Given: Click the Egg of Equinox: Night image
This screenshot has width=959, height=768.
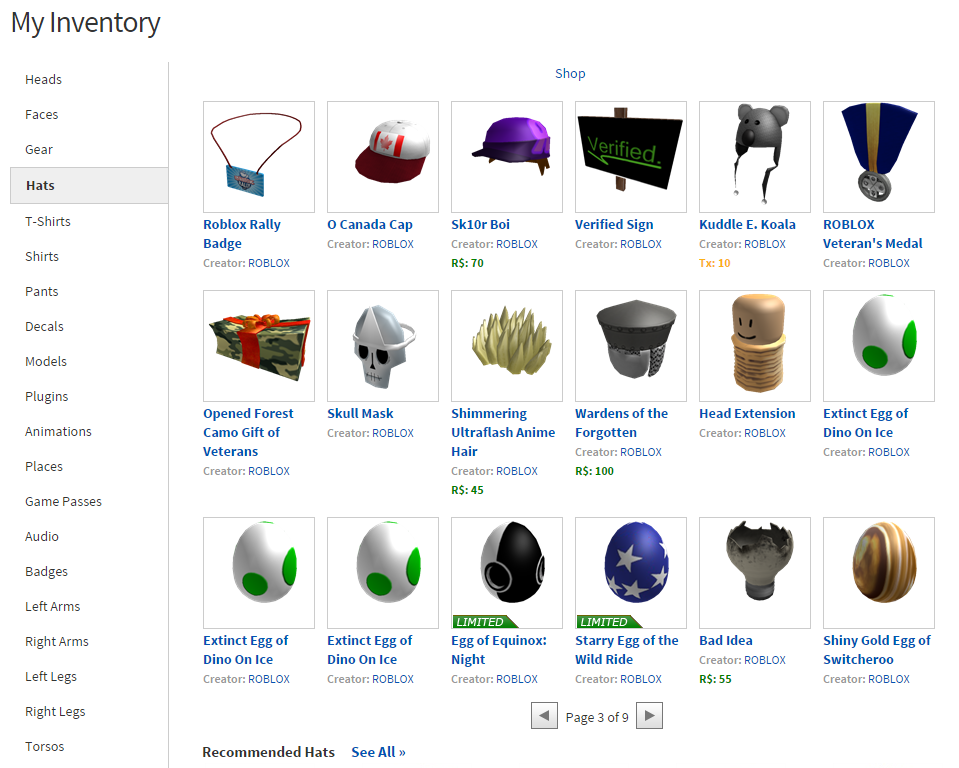Looking at the screenshot, I should 507,573.
